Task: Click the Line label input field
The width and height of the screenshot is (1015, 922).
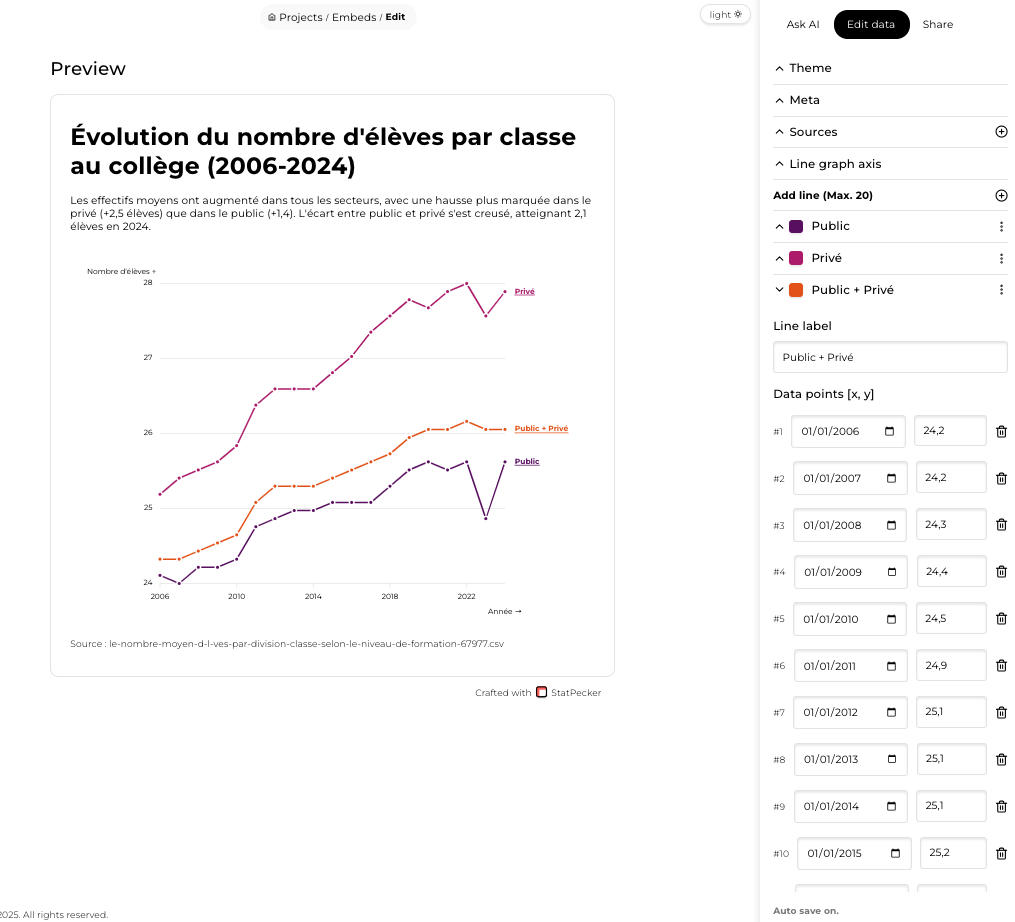Action: [890, 357]
